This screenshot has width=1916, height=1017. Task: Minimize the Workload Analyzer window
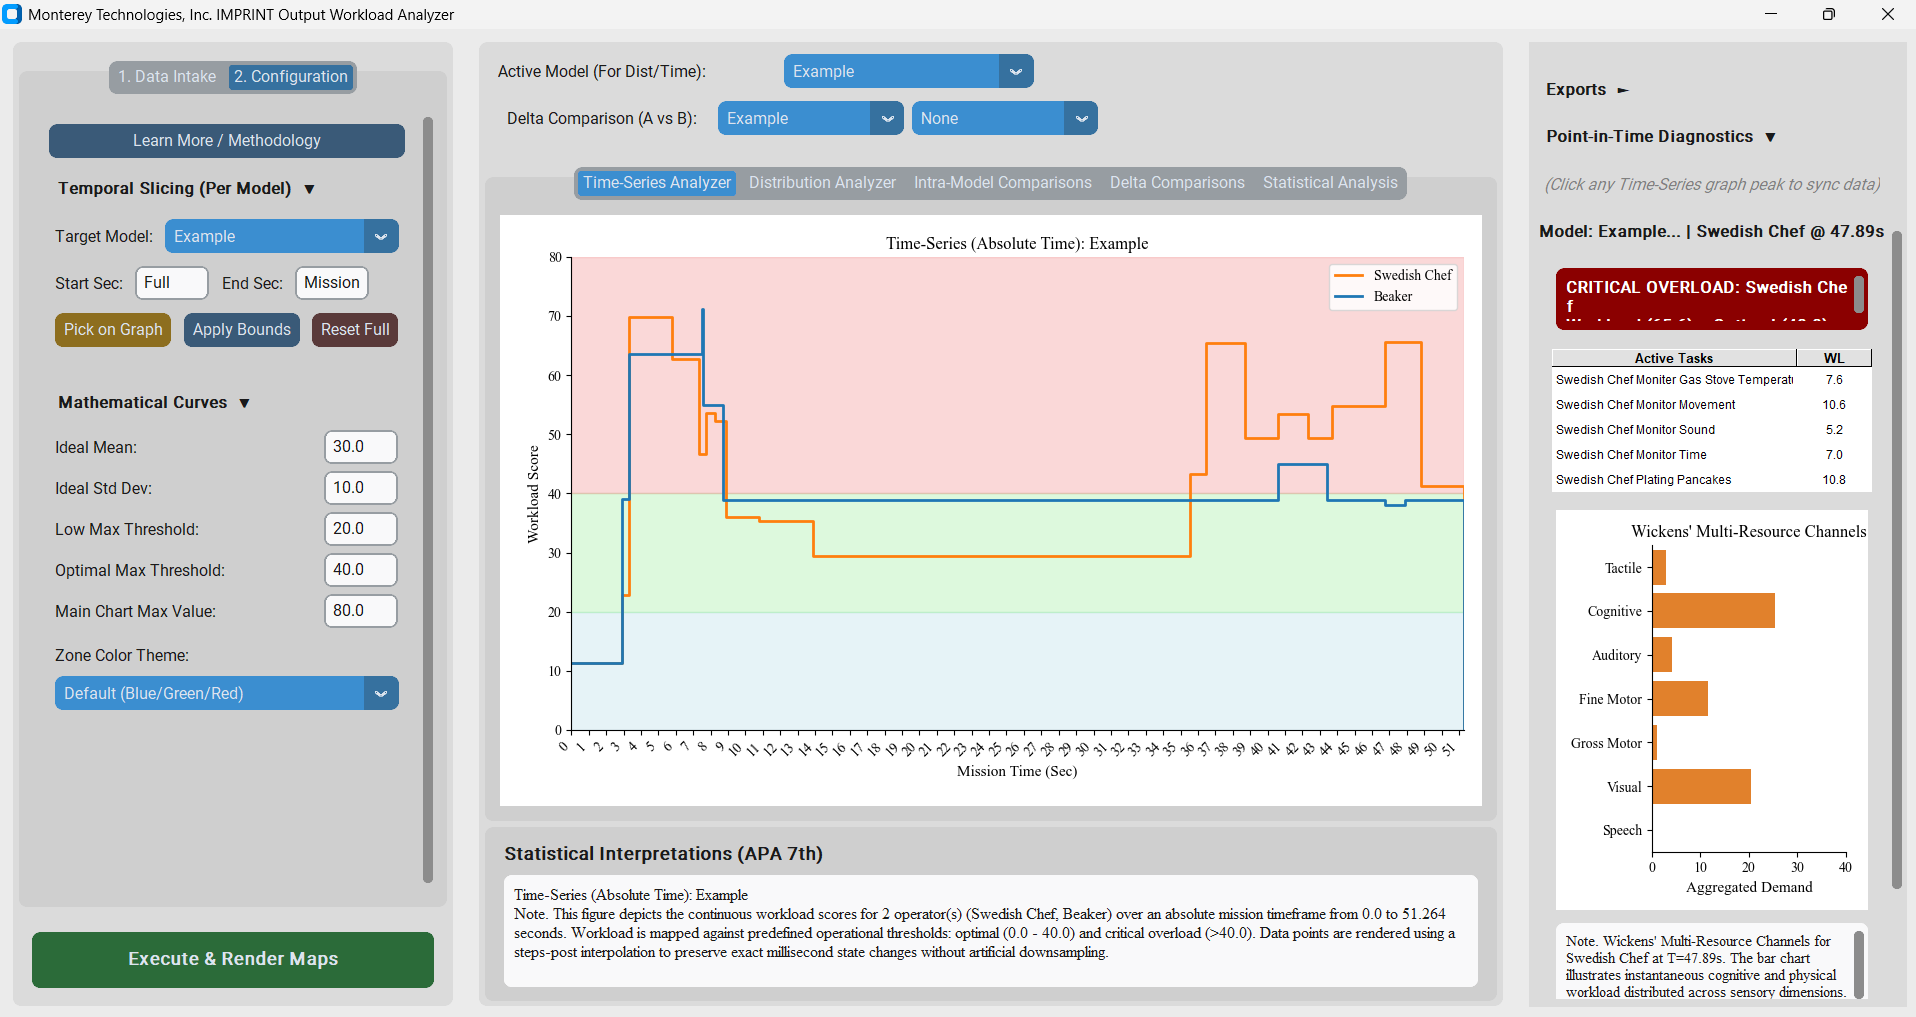(1771, 14)
